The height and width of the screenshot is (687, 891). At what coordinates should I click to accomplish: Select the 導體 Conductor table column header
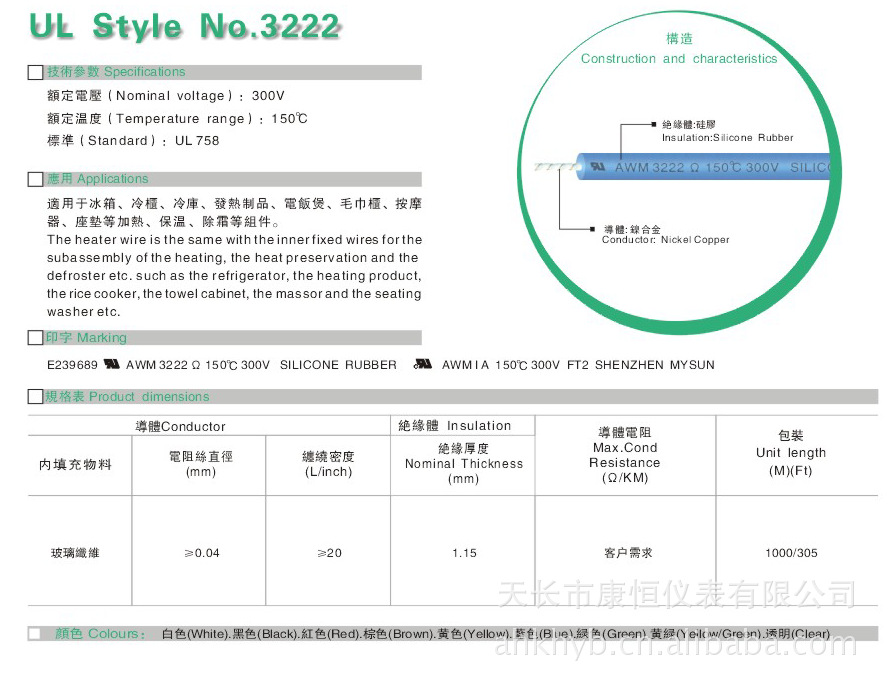181,427
